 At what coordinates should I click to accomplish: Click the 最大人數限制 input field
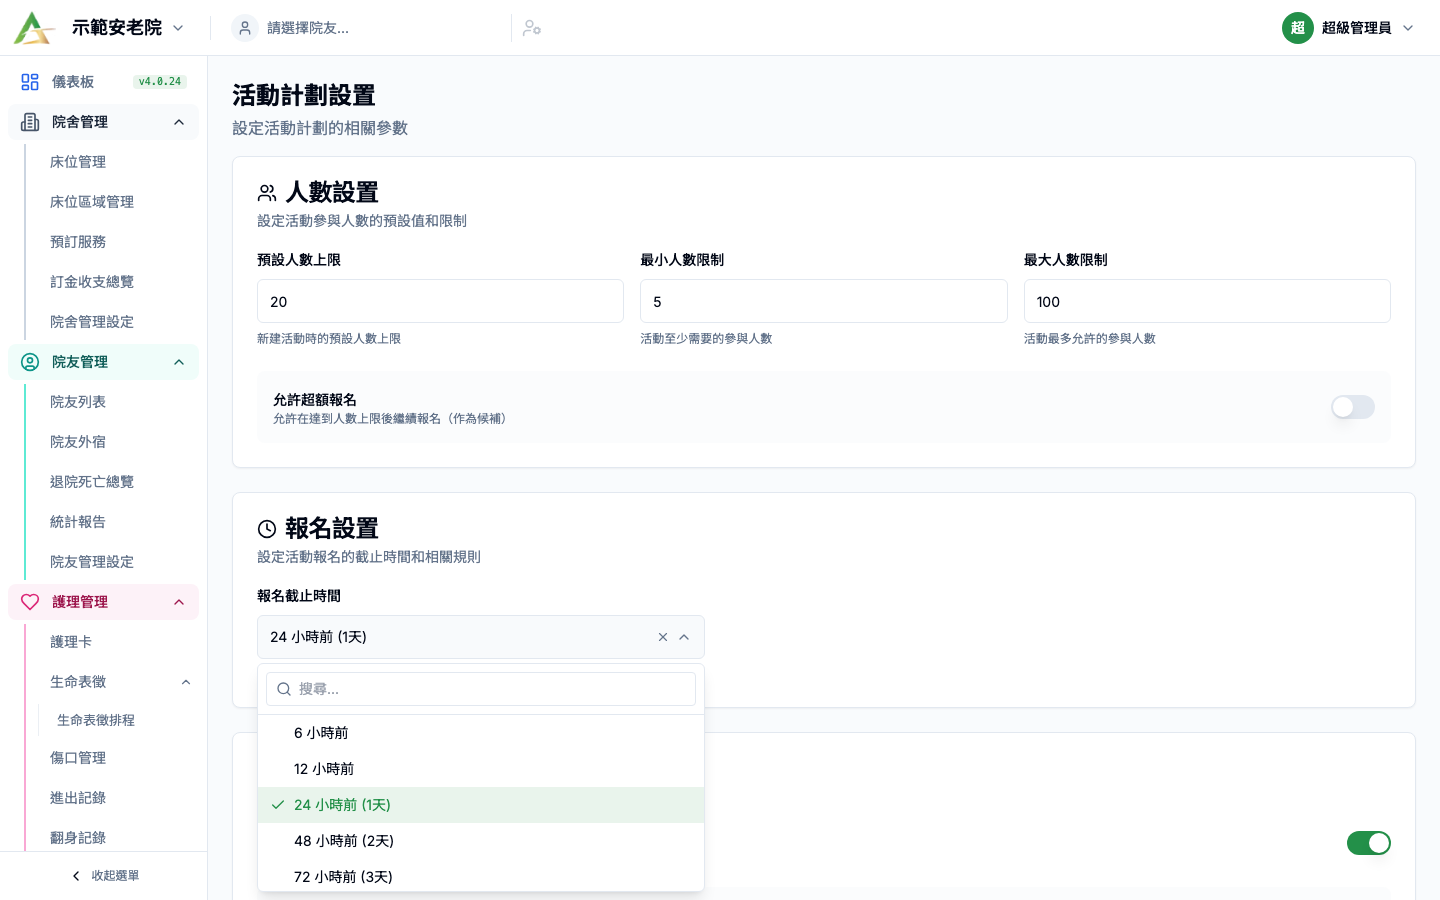pos(1207,301)
